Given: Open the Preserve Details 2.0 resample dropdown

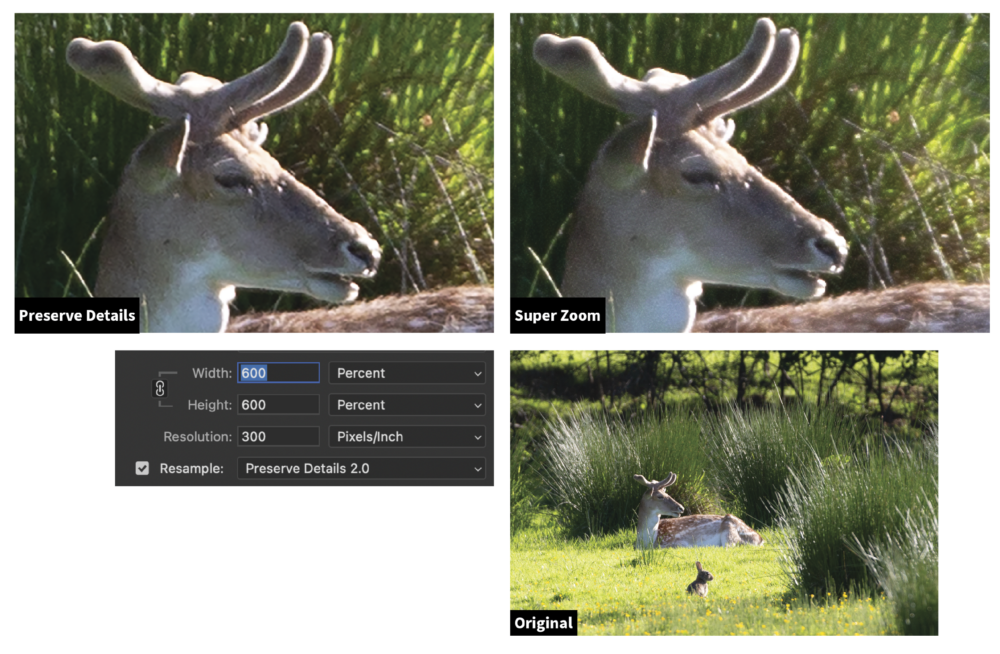Looking at the screenshot, I should pyautogui.click(x=362, y=468).
